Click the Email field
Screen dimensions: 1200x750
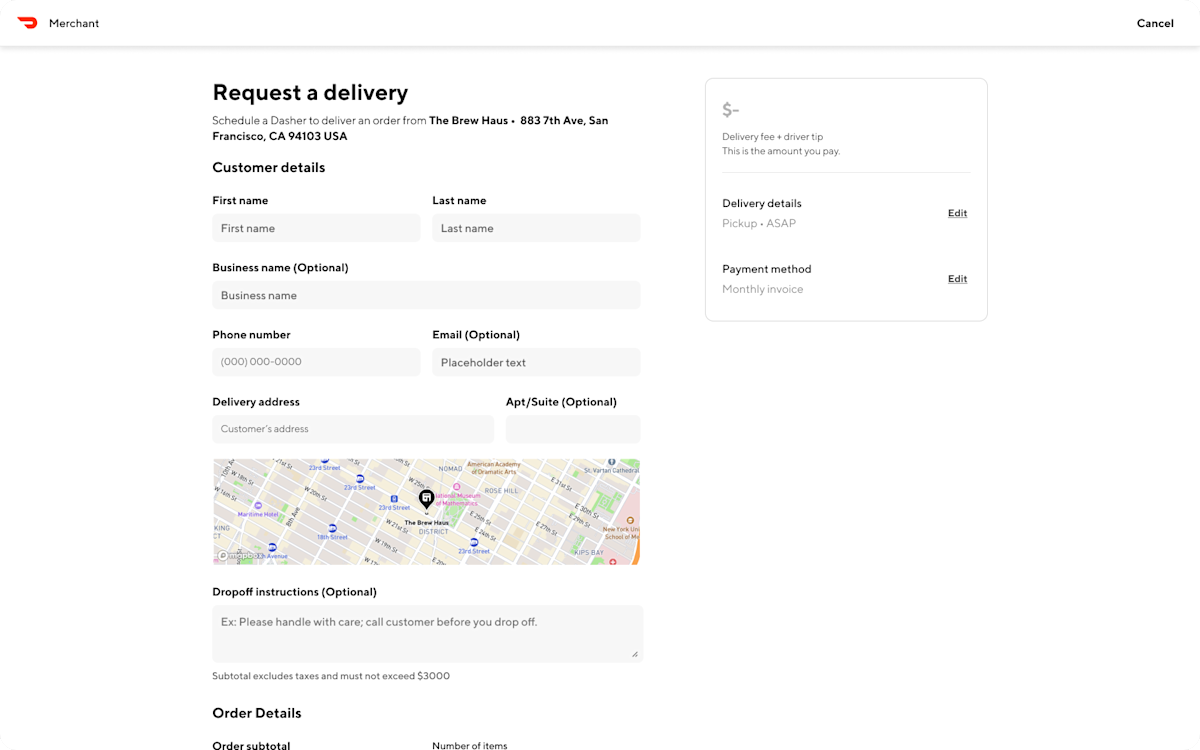coord(536,362)
